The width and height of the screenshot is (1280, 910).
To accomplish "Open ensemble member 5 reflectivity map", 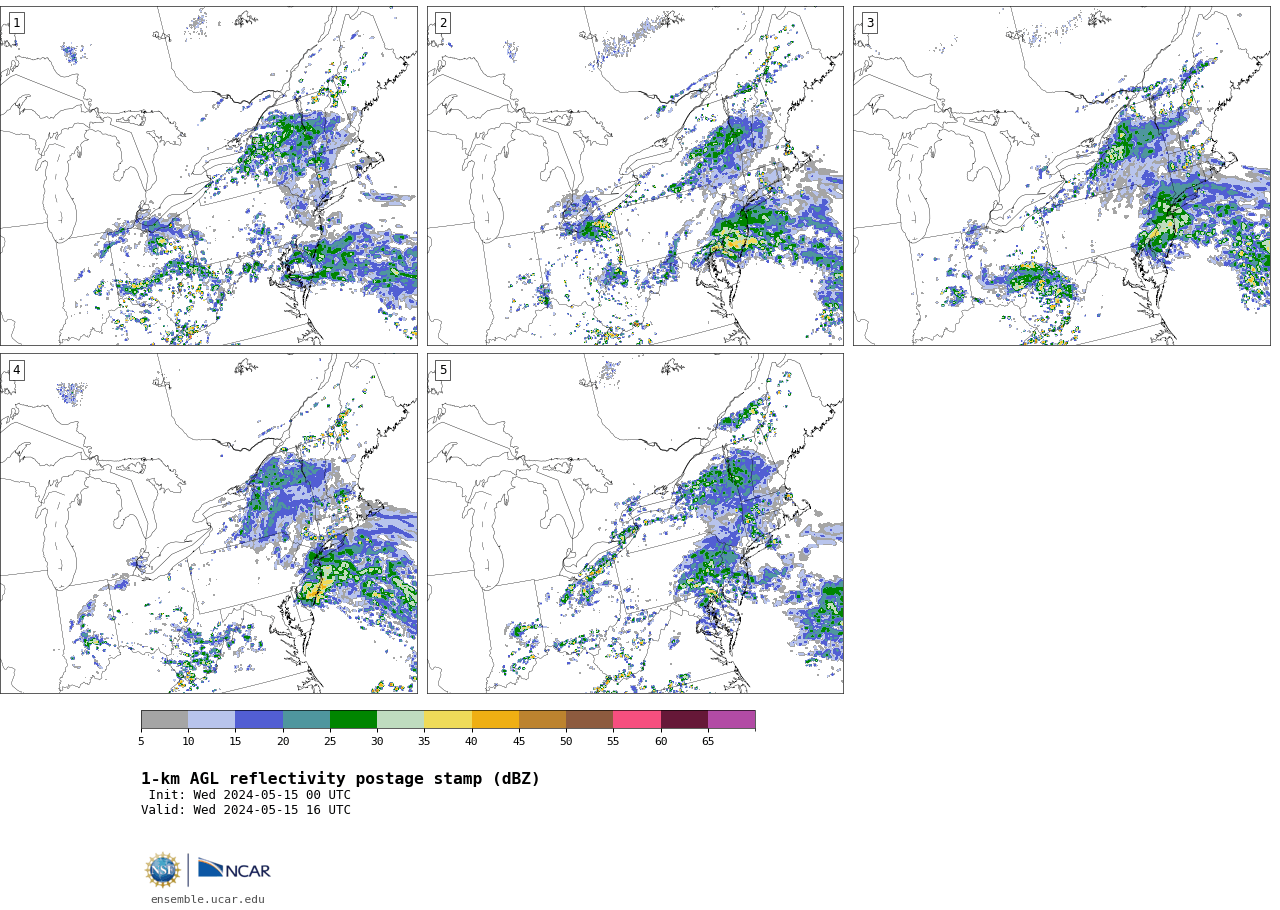I will pos(635,523).
